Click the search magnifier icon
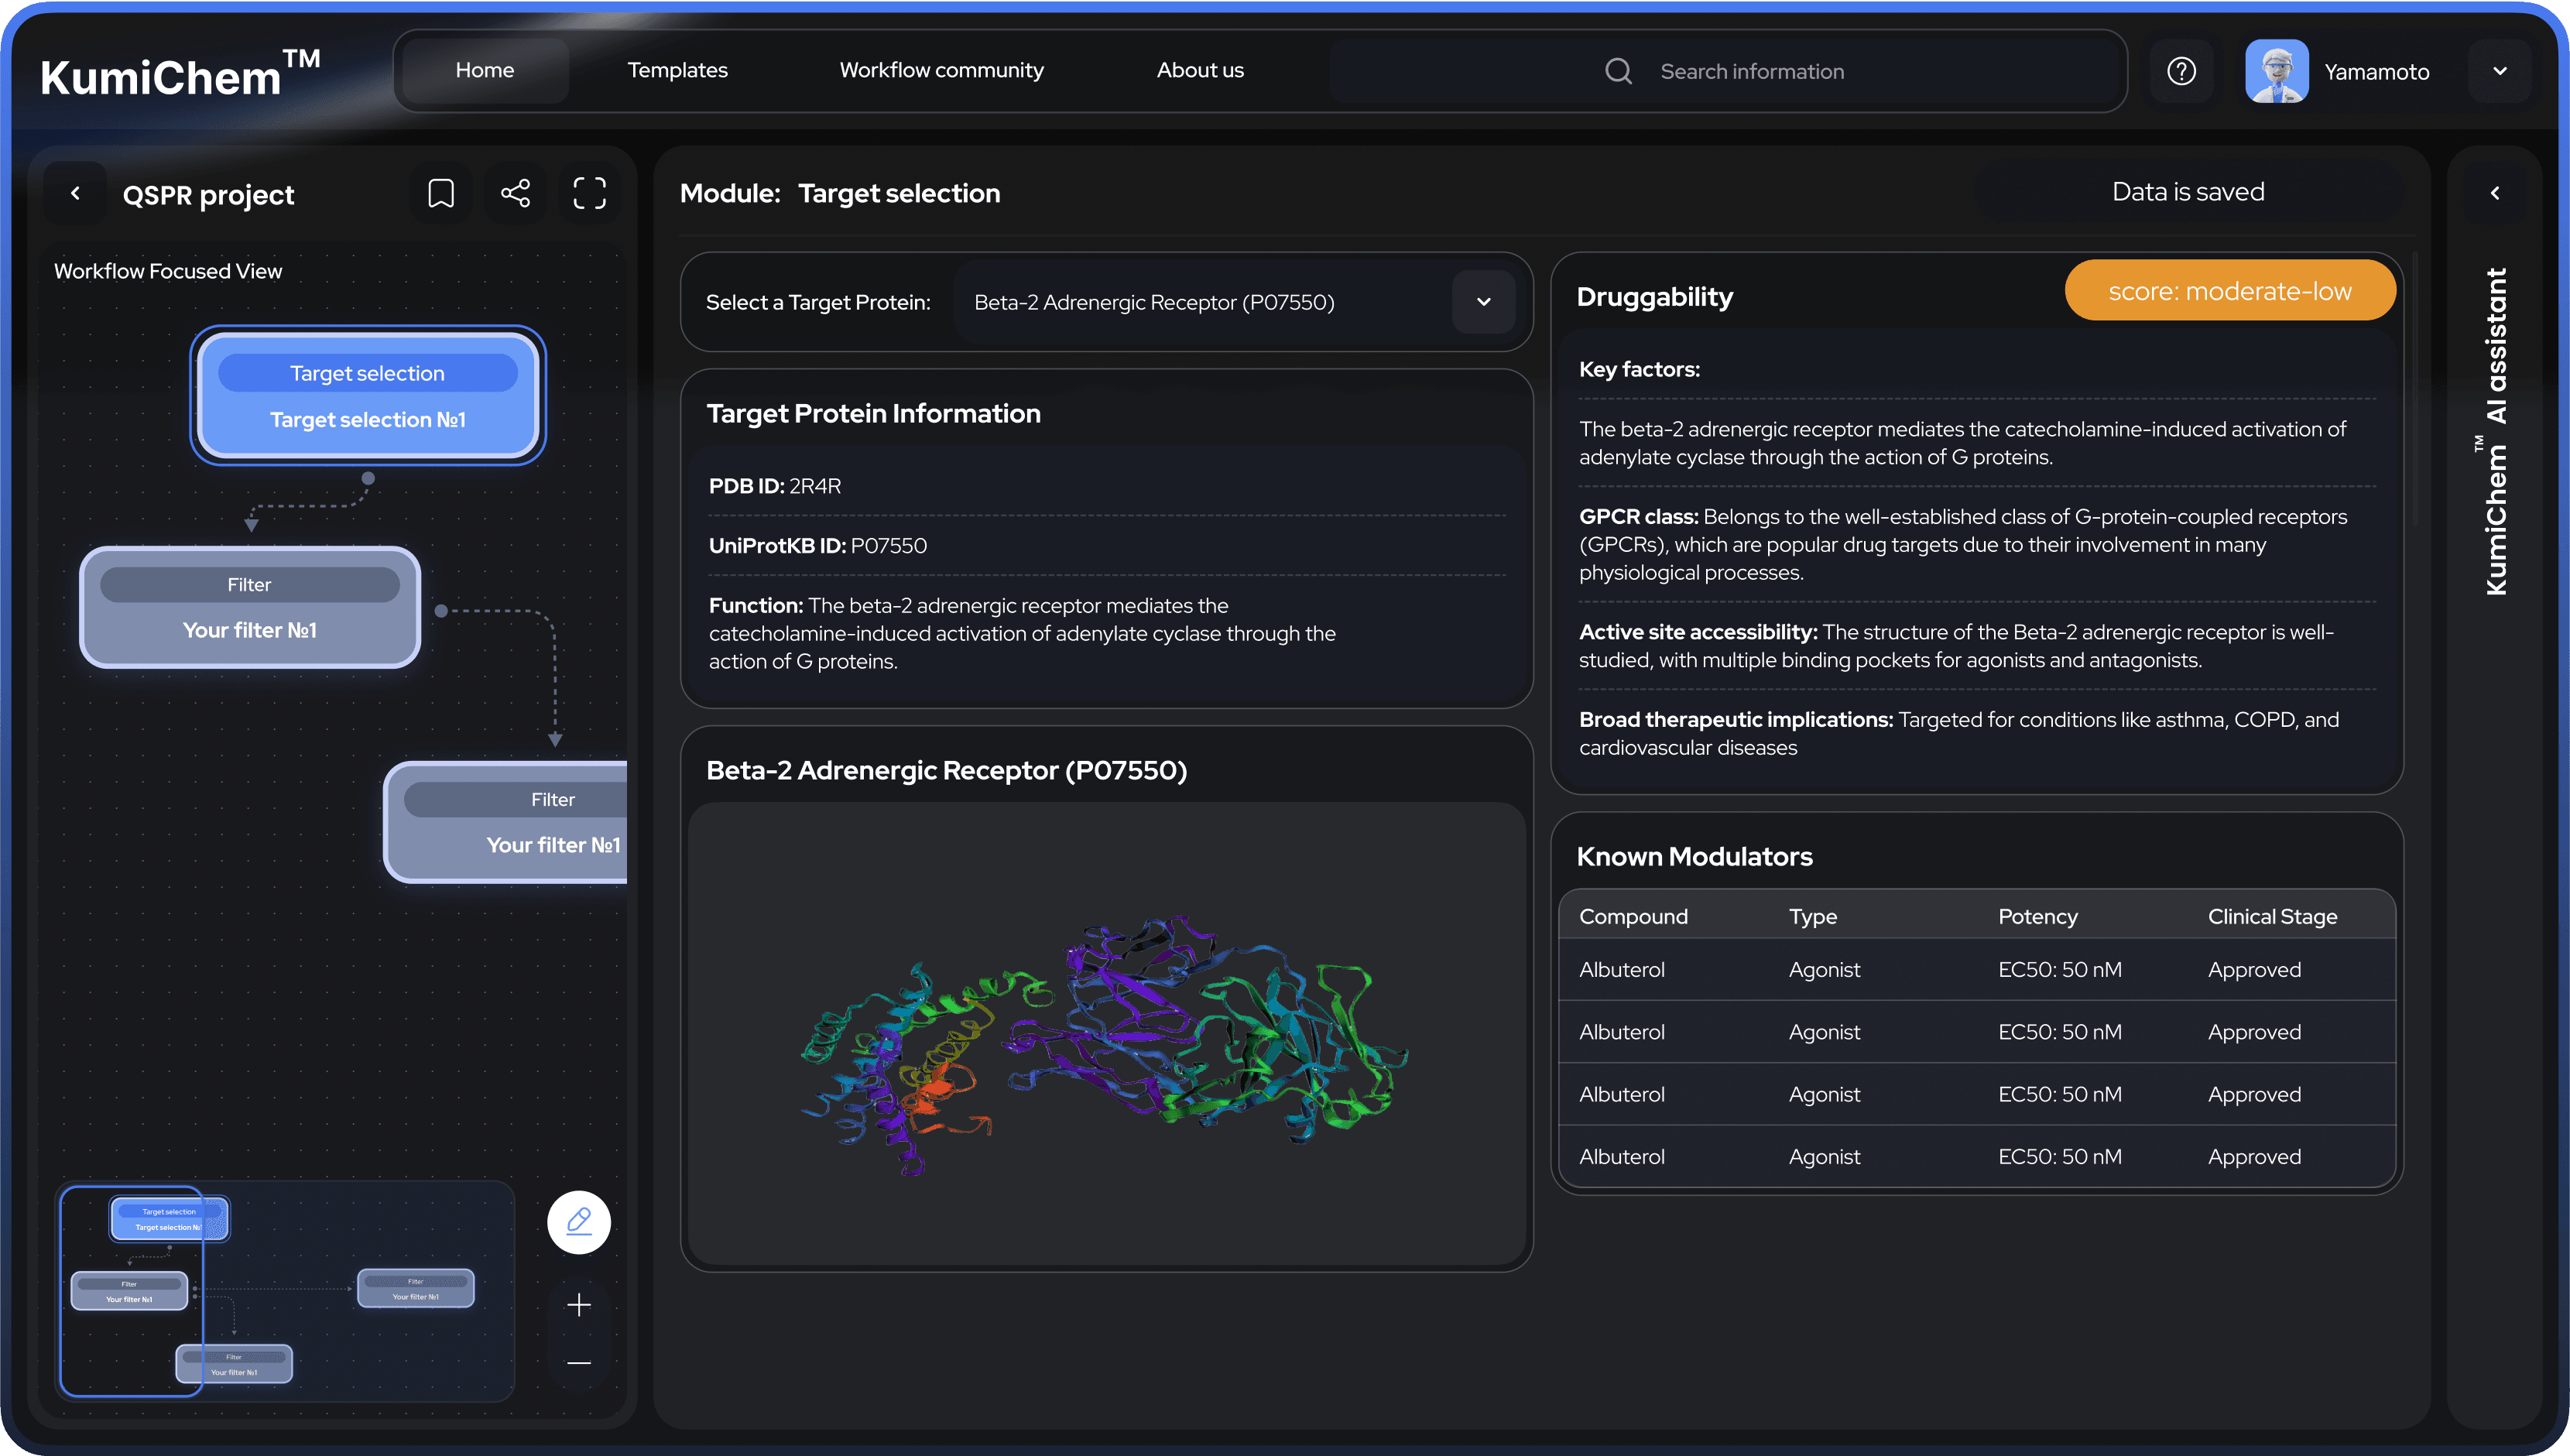The image size is (2570, 1456). click(x=1619, y=70)
